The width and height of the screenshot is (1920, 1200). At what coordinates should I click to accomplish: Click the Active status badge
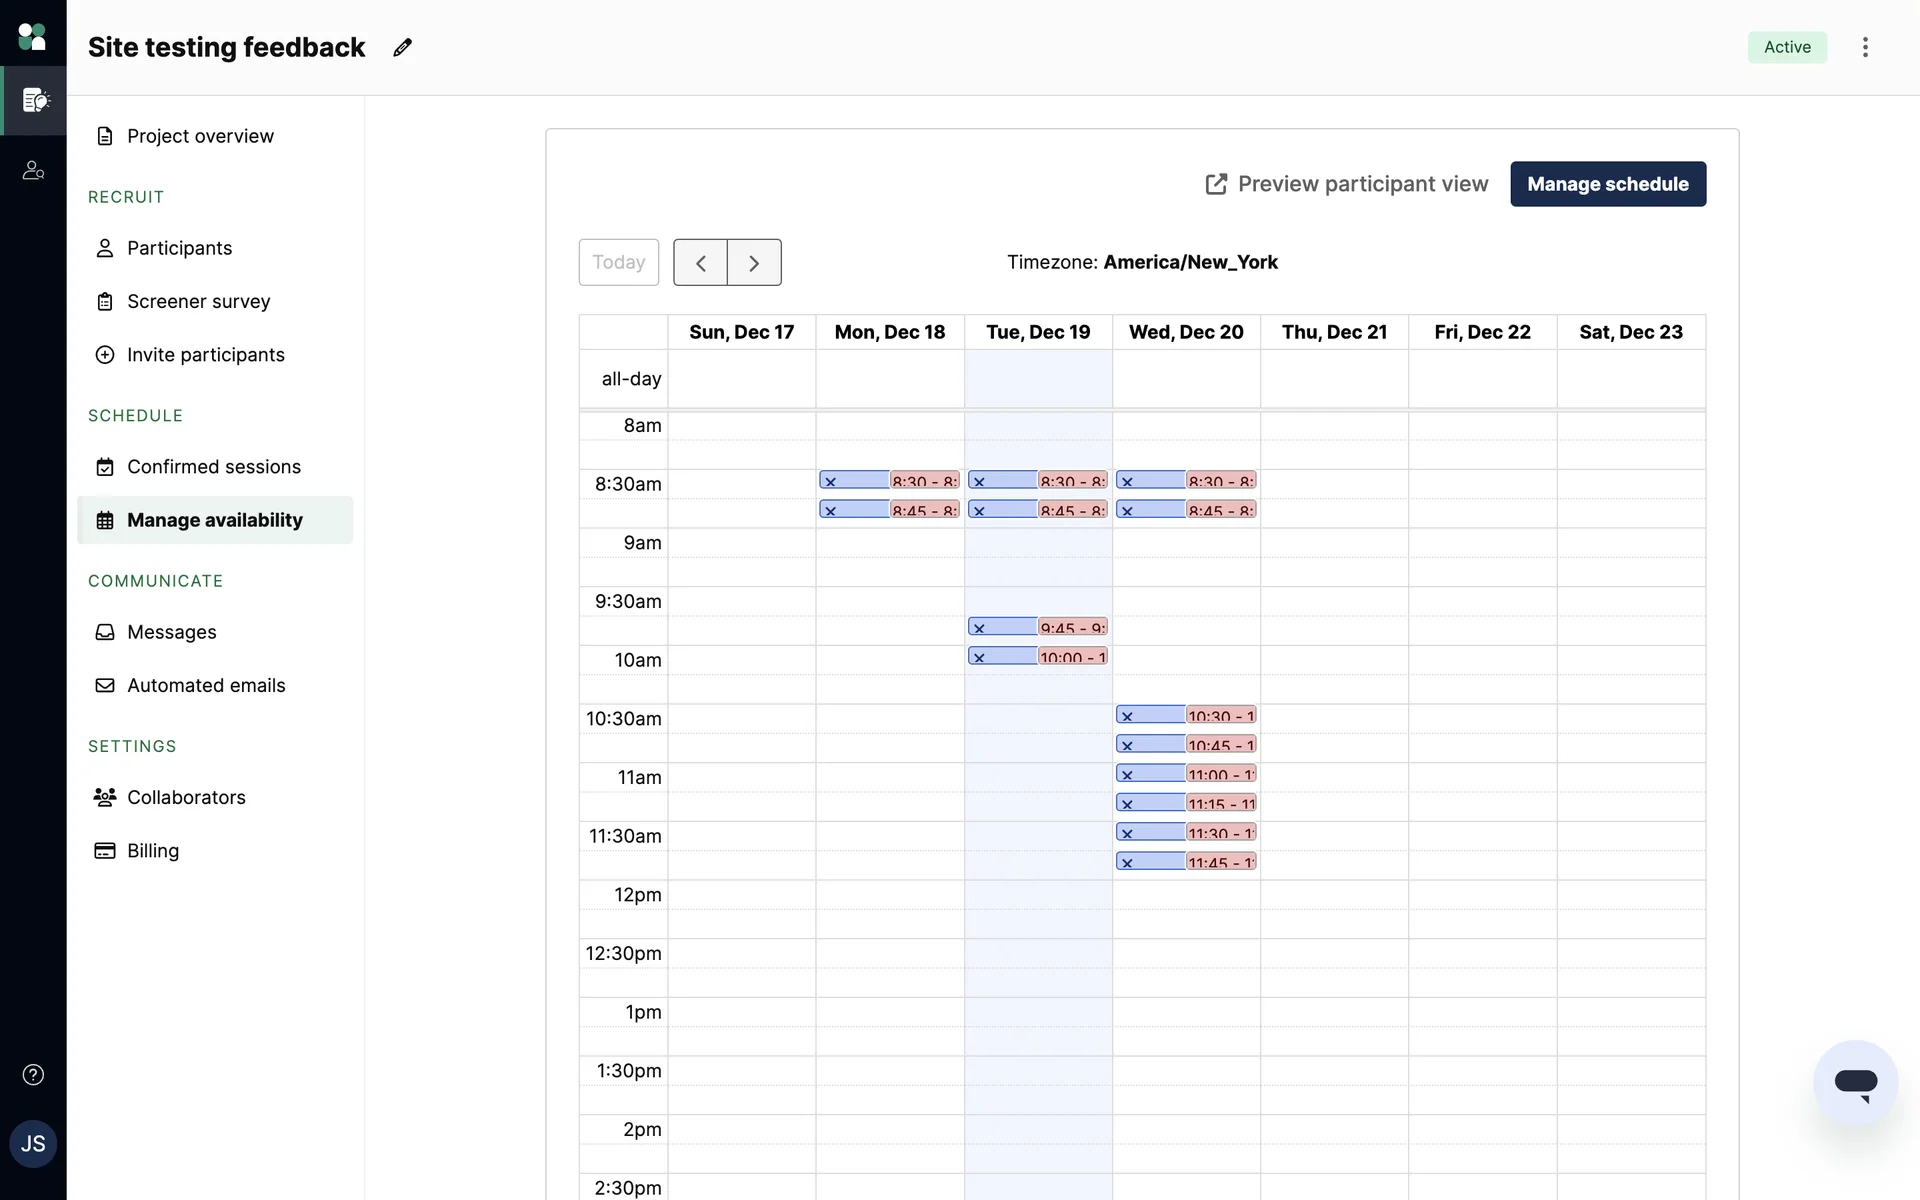[1786, 47]
